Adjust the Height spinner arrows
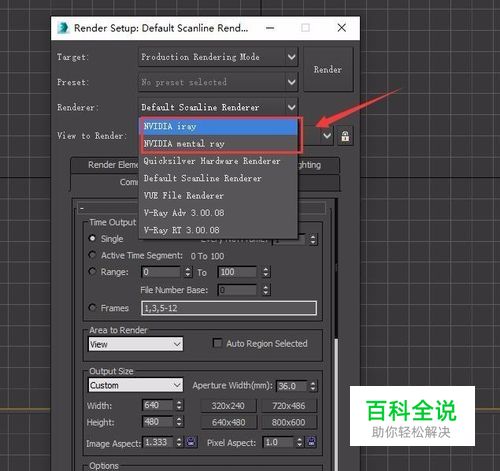This screenshot has width=500, height=471. [179, 422]
